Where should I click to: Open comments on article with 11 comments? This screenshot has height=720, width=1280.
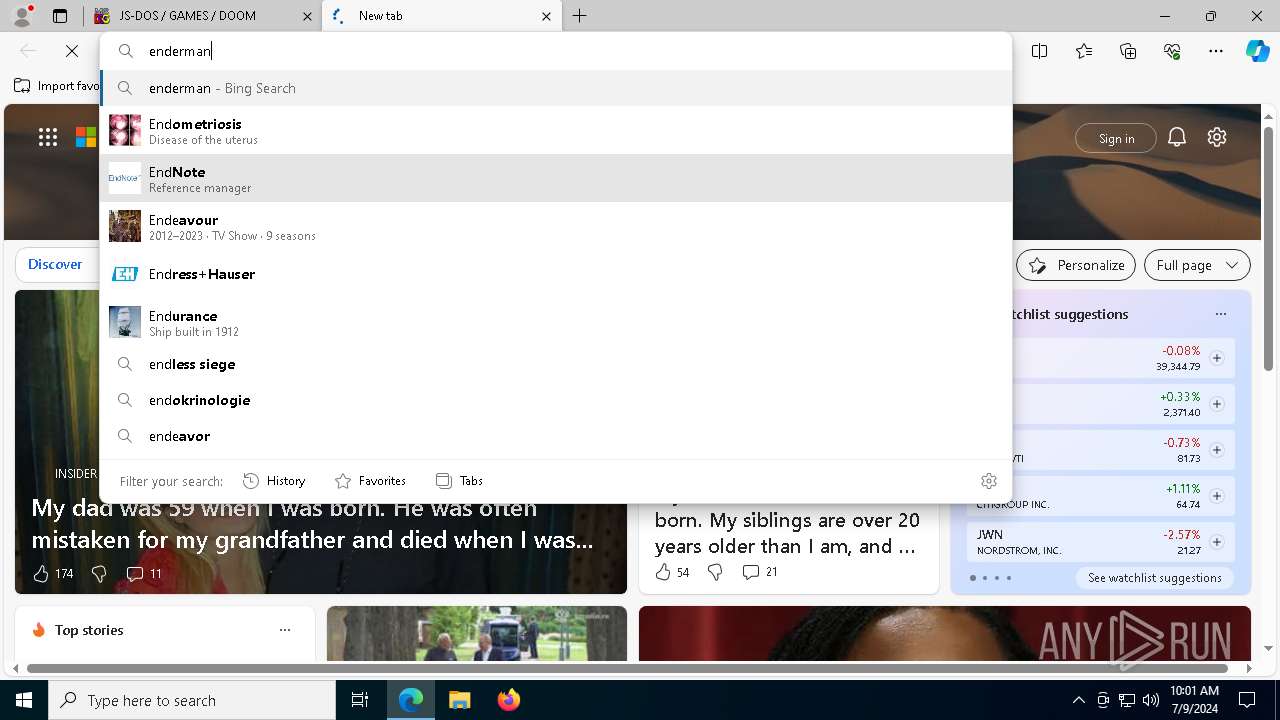tap(144, 574)
